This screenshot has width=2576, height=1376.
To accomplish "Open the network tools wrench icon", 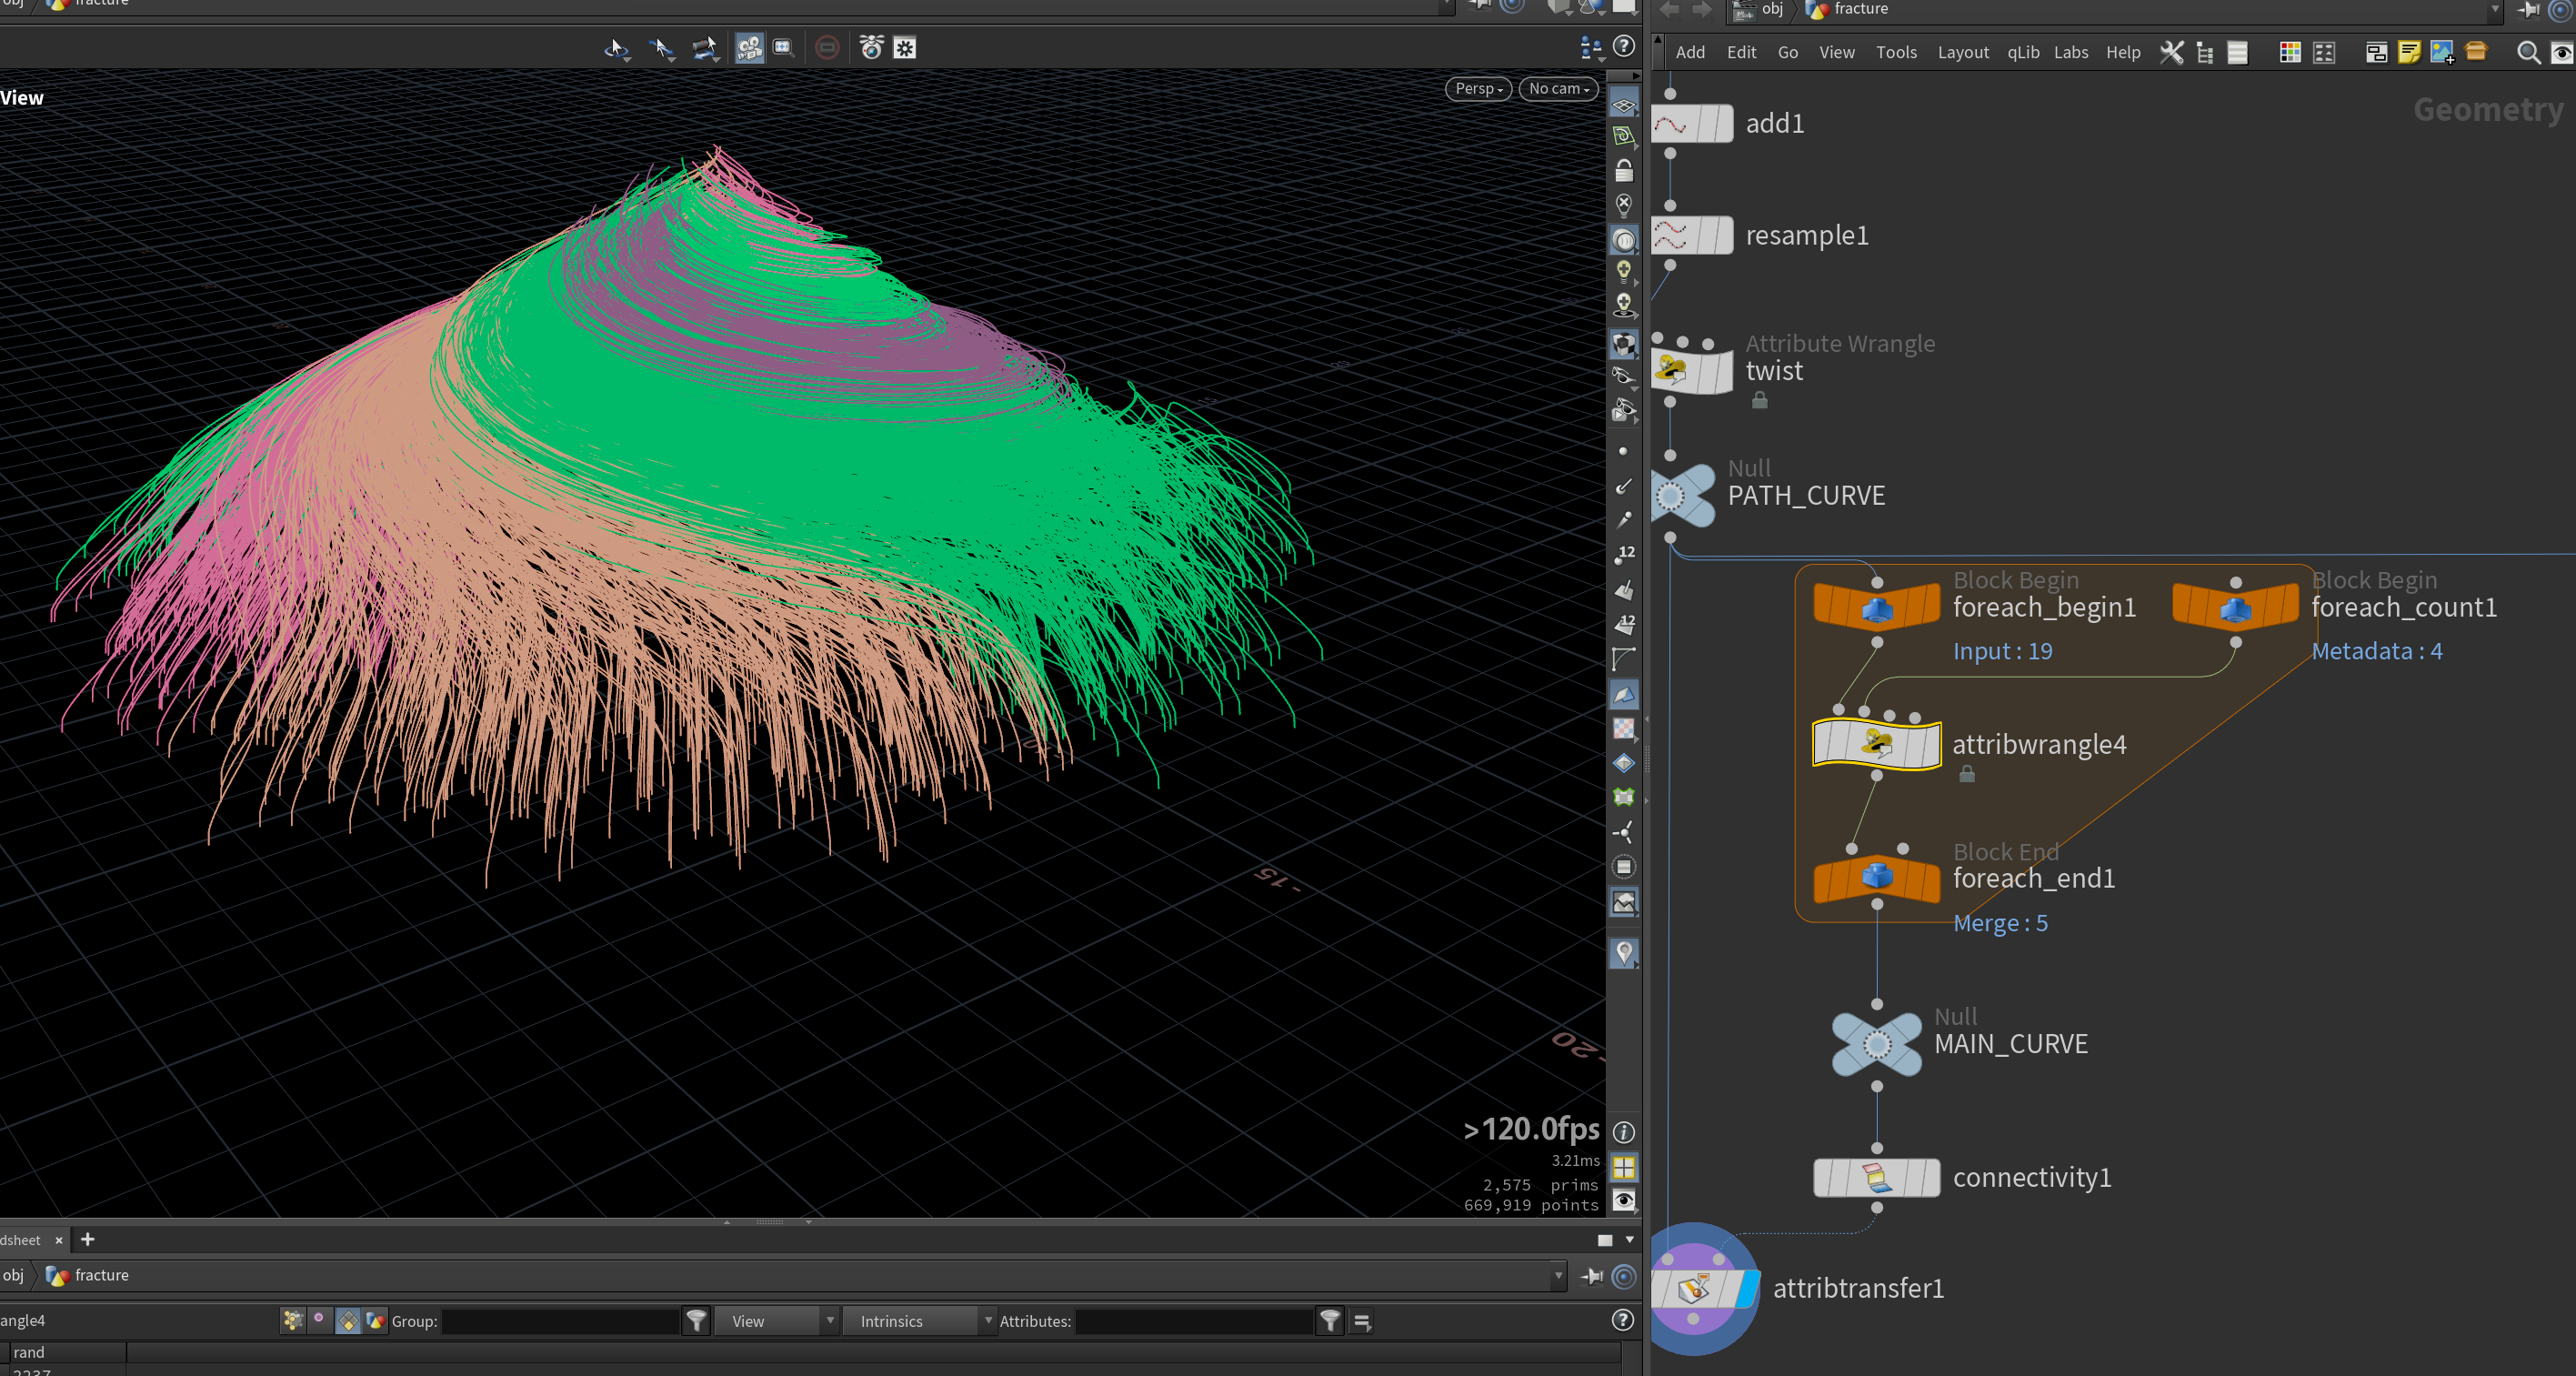I will pyautogui.click(x=2171, y=52).
